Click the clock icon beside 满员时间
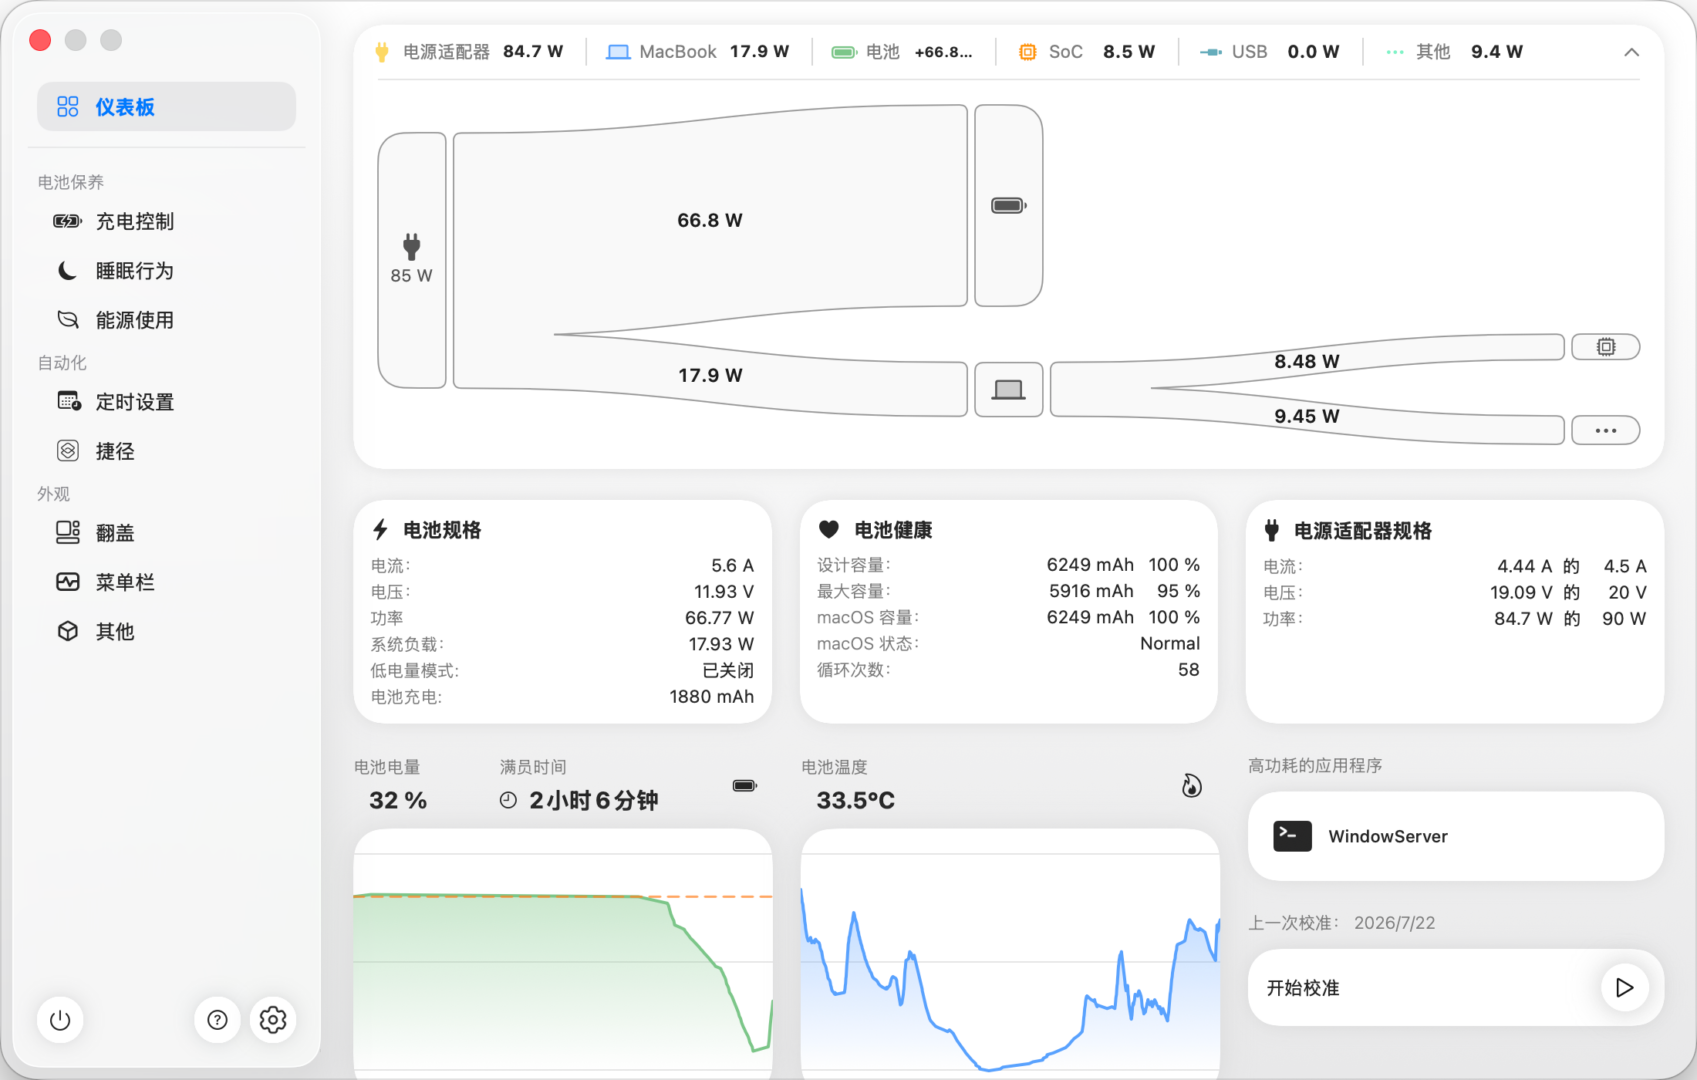The image size is (1697, 1080). pyautogui.click(x=508, y=800)
